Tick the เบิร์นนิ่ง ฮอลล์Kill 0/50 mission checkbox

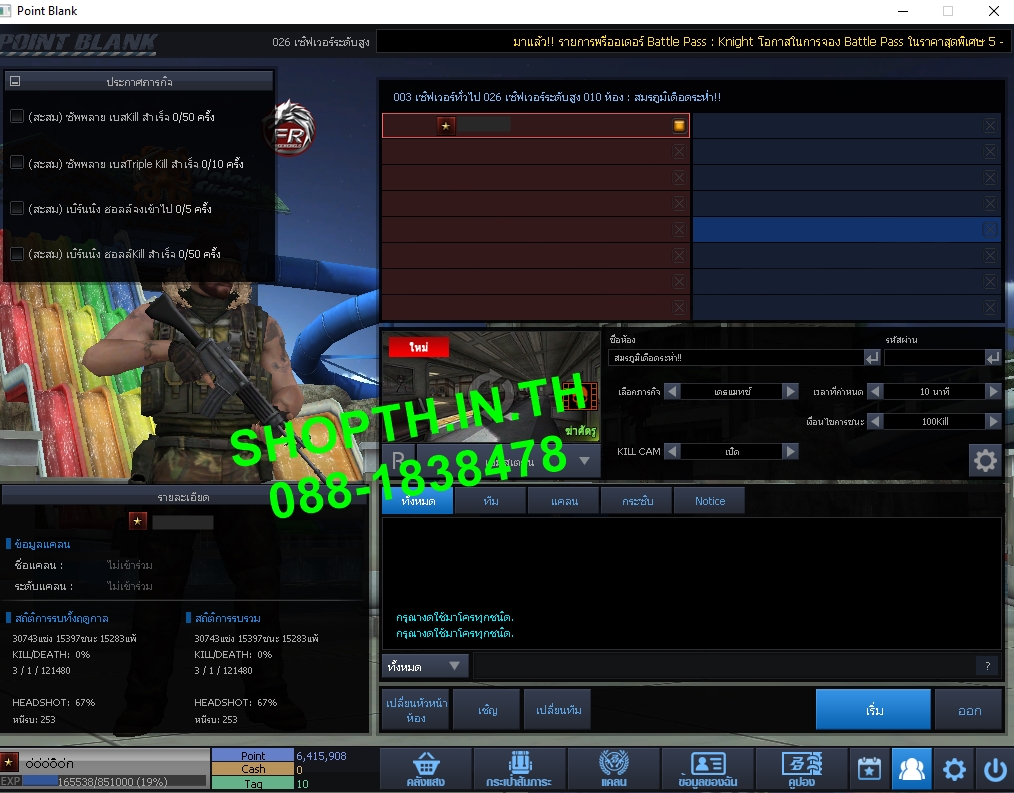click(x=17, y=254)
